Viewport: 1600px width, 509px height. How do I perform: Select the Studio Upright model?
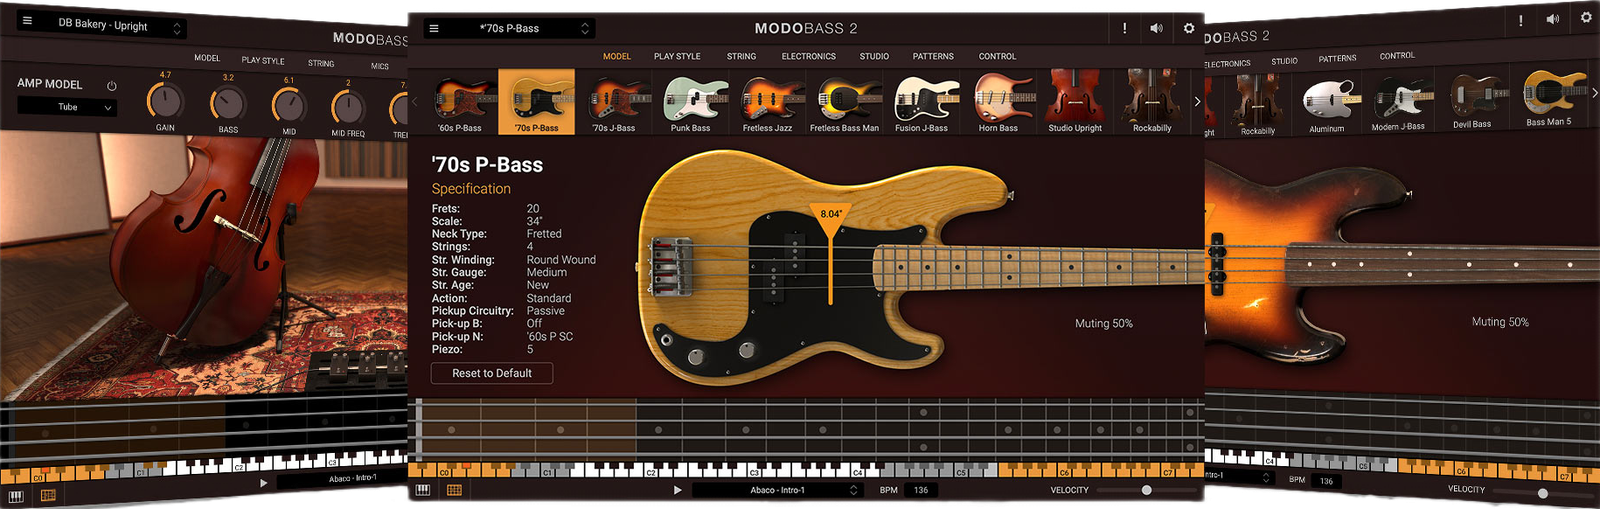(x=1075, y=102)
